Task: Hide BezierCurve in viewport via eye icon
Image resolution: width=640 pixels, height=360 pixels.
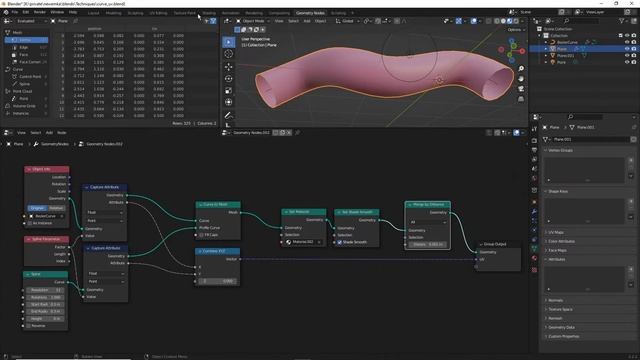Action: click(627, 42)
